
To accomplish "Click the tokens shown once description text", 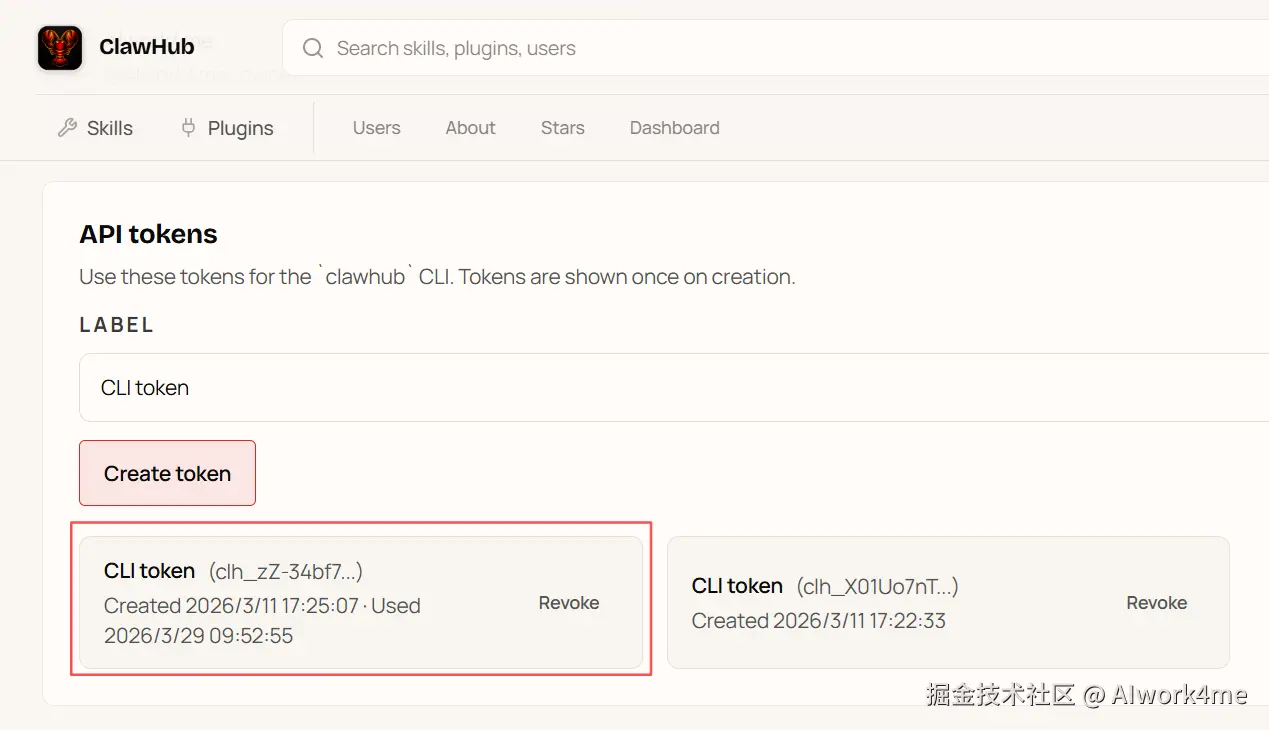I will (x=437, y=277).
